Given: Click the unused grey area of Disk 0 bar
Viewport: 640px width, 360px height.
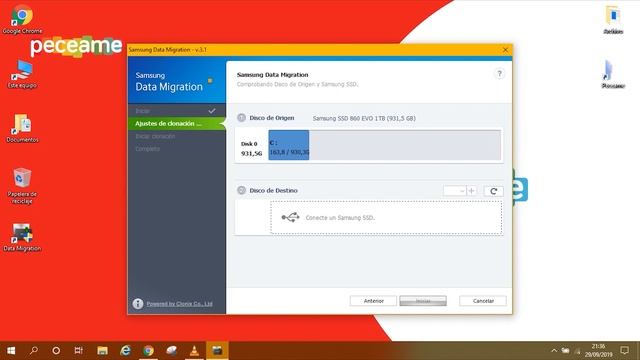Looking at the screenshot, I should (405, 145).
